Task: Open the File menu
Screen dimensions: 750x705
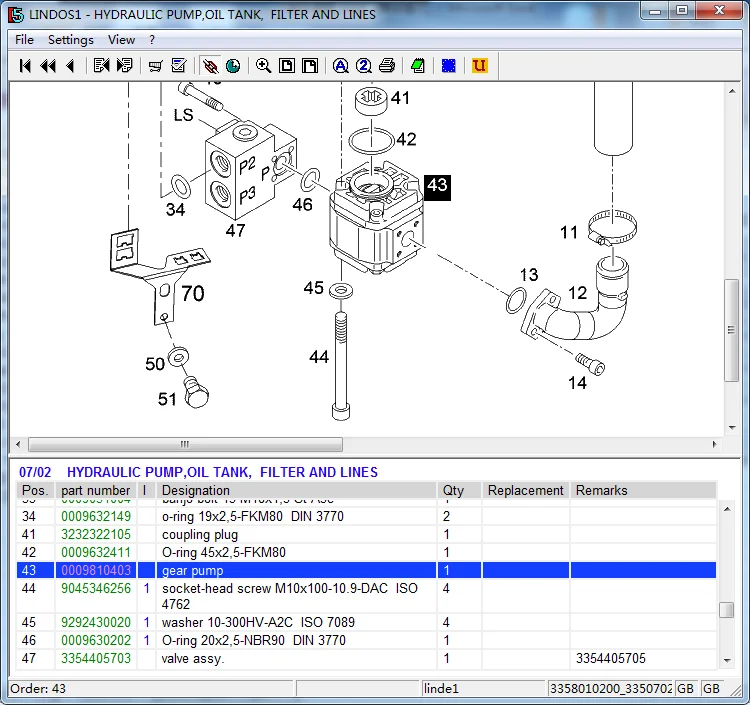Action: pos(24,40)
